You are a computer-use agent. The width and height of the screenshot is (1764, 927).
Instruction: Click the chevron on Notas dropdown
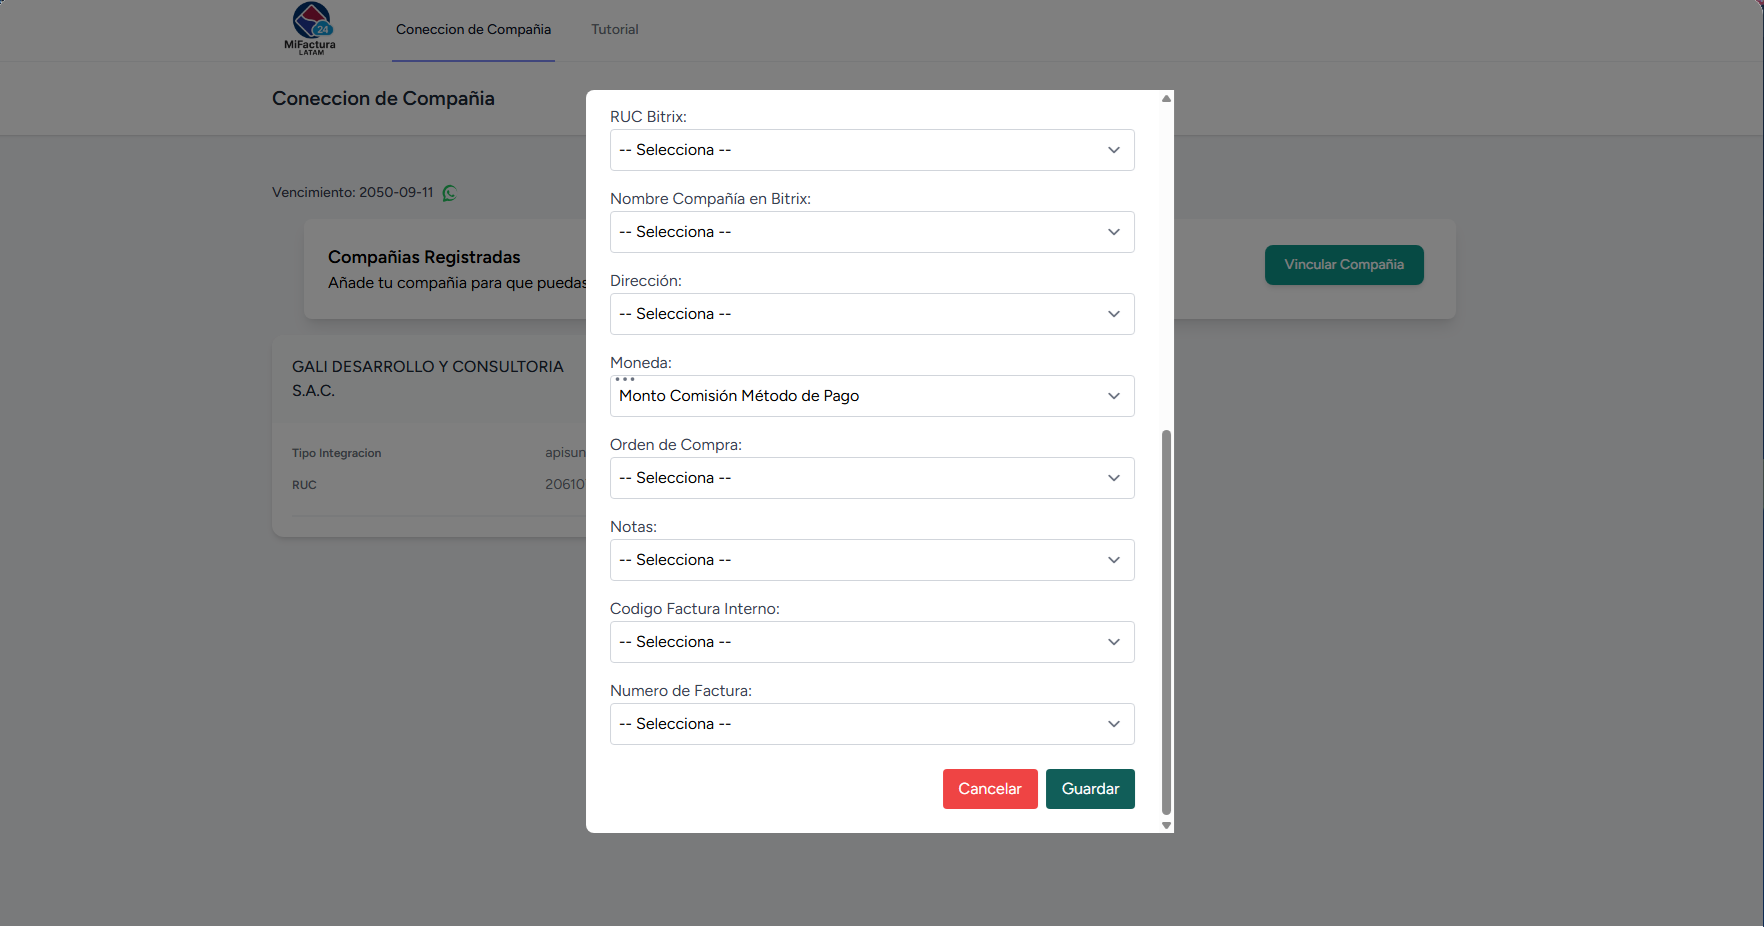pos(1113,560)
